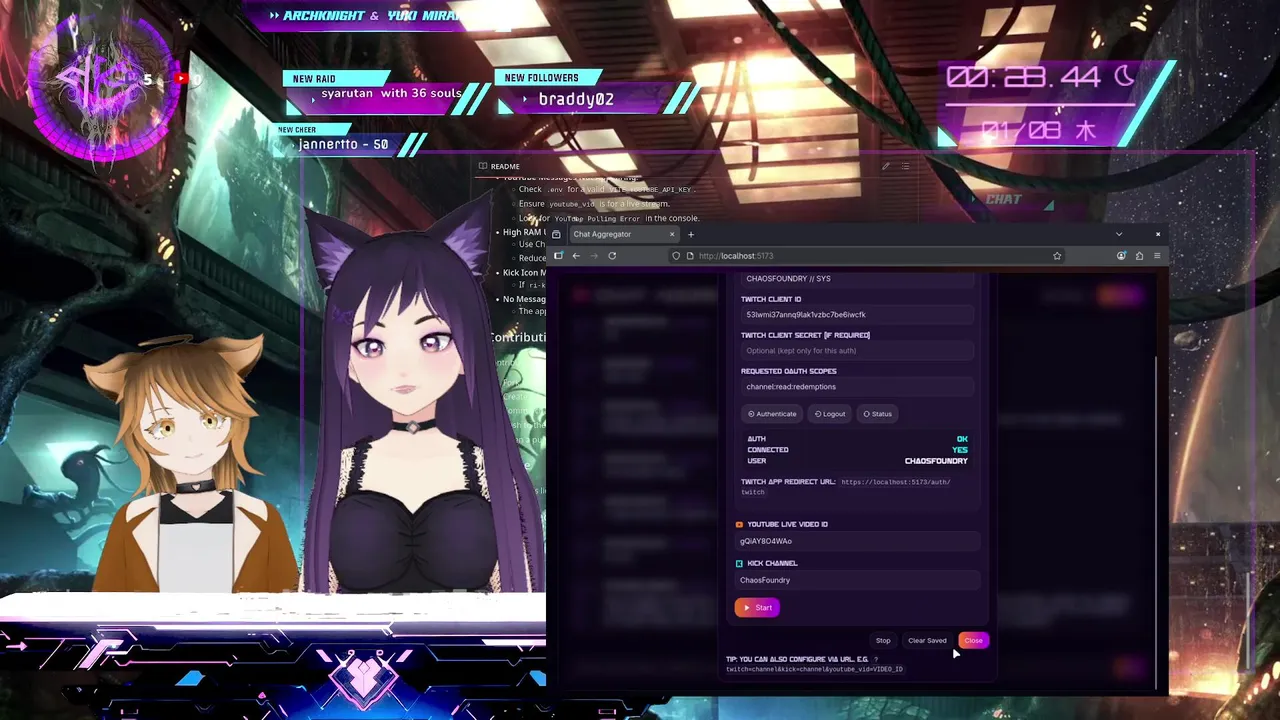
Task: Click the Twitch Client Secret field
Action: click(x=857, y=350)
